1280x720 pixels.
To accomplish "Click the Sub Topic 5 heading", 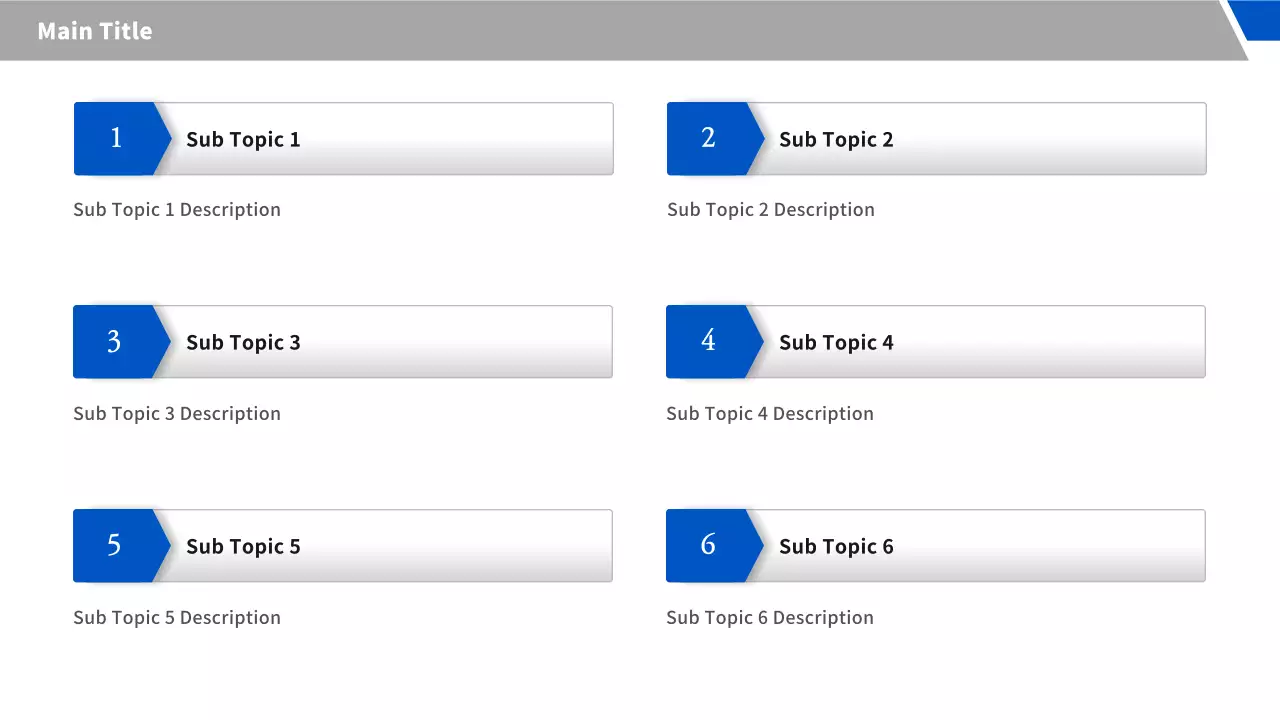I will click(x=243, y=547).
